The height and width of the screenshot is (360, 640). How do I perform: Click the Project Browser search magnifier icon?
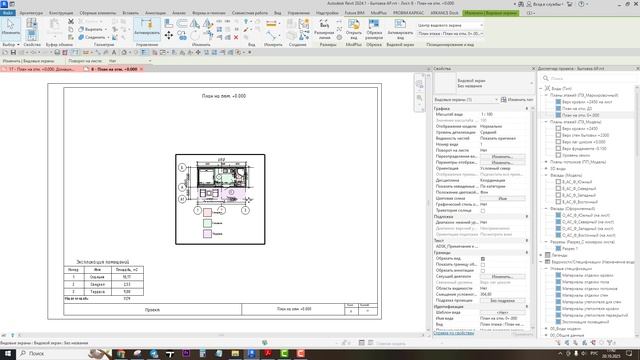click(546, 78)
